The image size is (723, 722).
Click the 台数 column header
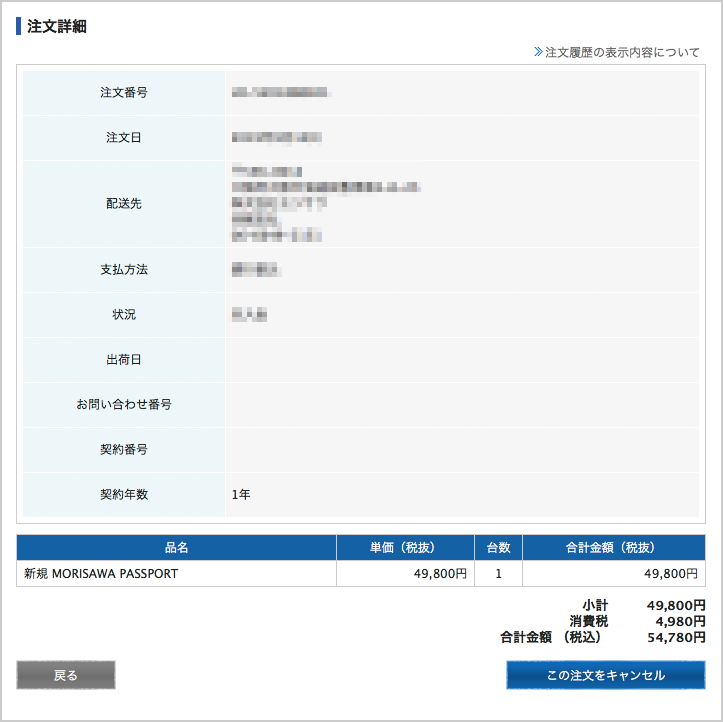pos(498,547)
